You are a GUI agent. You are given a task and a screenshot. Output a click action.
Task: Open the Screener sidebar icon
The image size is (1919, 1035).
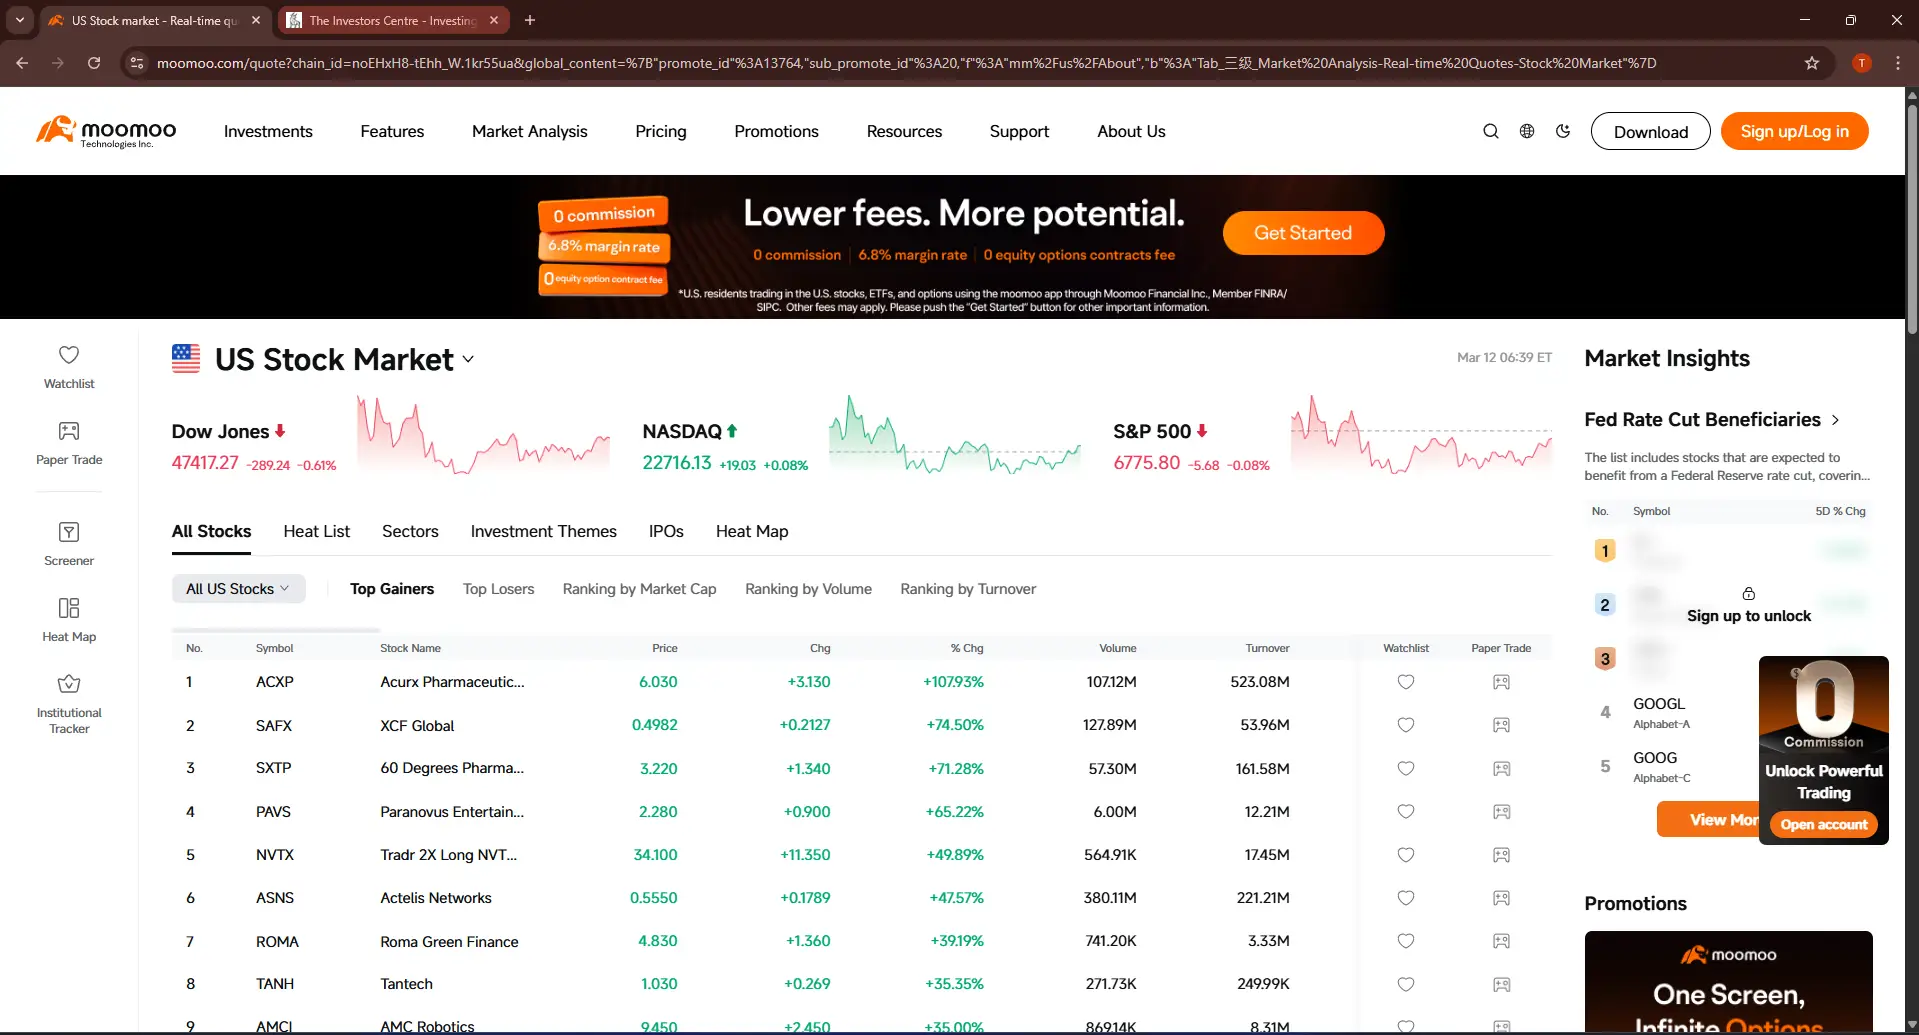[x=69, y=543]
